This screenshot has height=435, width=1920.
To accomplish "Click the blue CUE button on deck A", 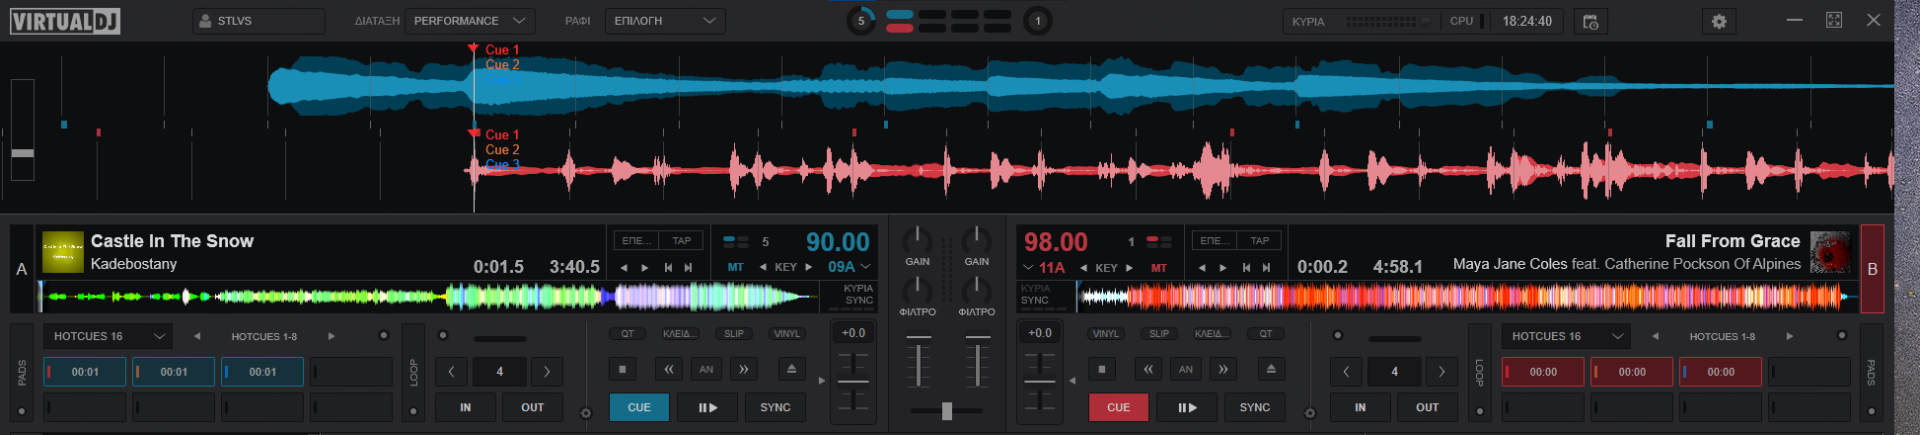I will 639,407.
